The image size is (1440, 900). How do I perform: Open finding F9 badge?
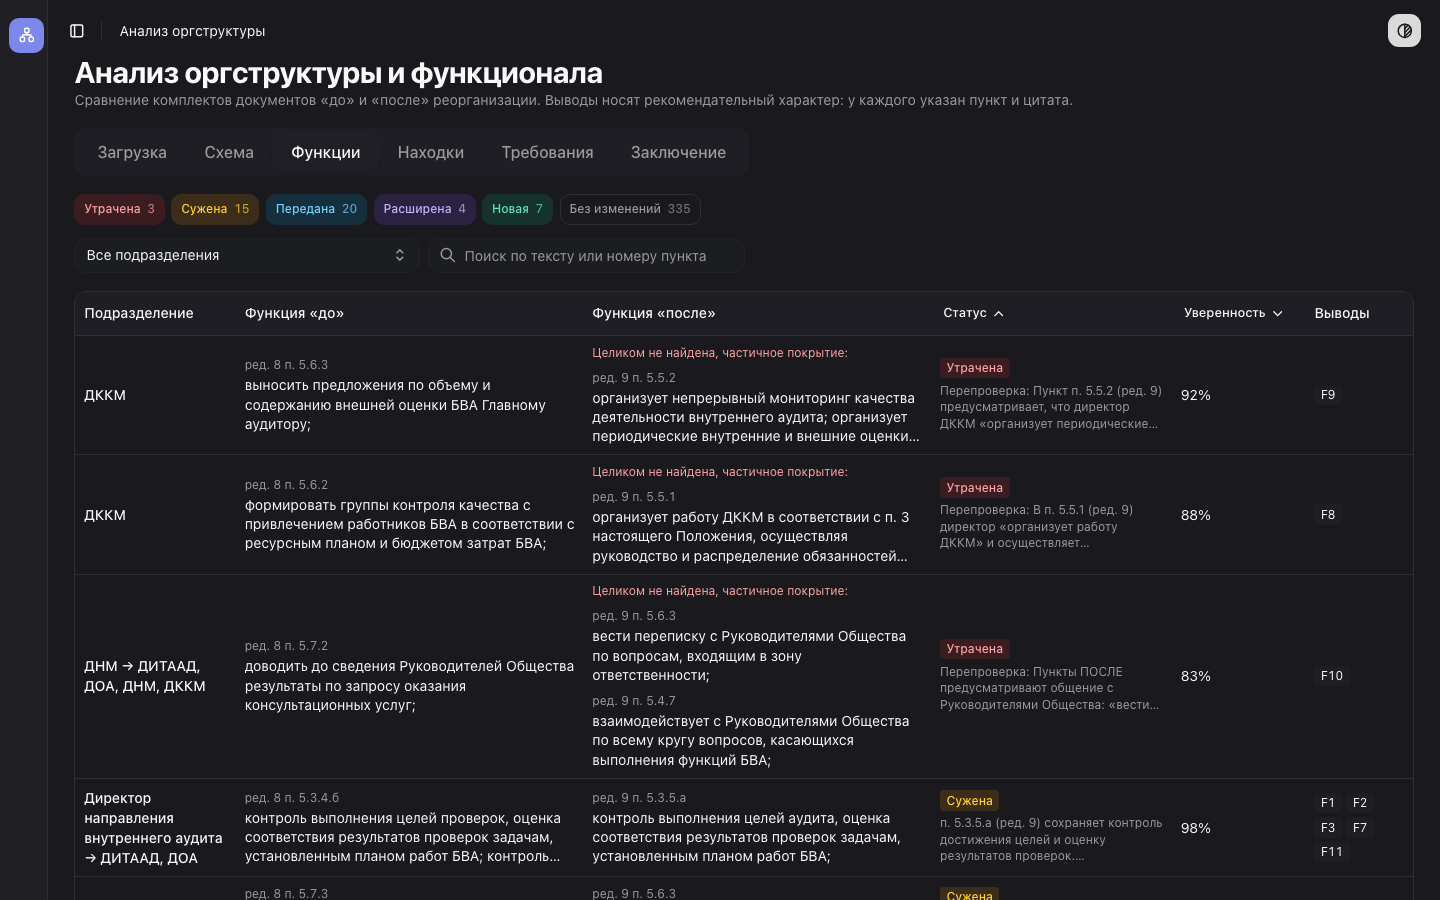[1328, 395]
